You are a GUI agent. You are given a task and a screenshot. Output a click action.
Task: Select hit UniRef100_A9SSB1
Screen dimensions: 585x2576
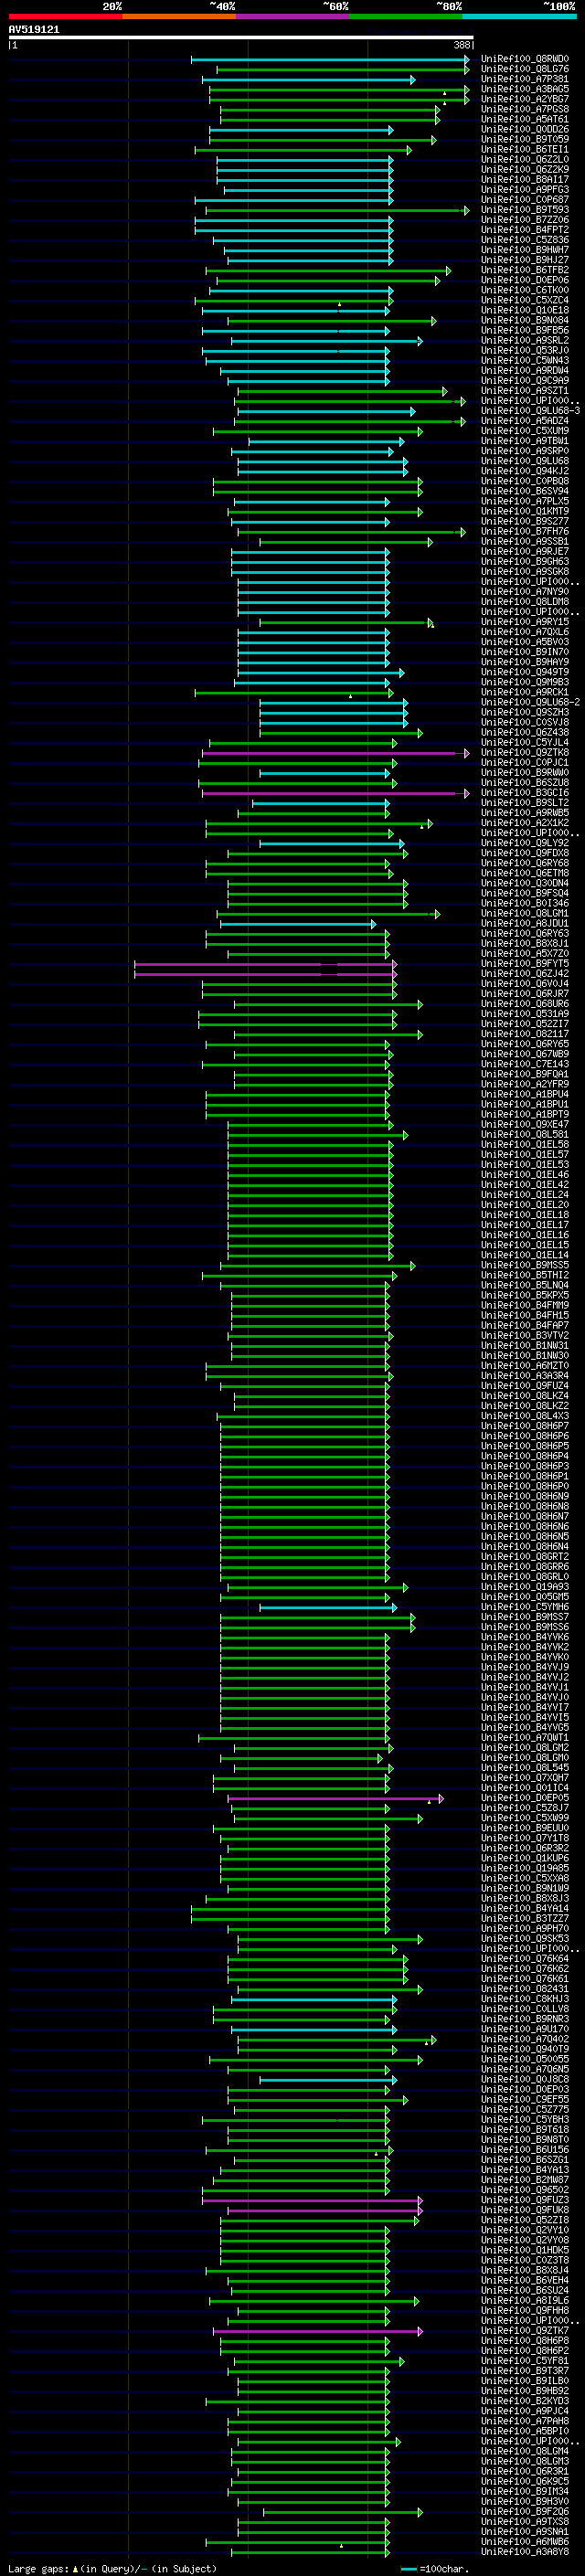pos(525,542)
